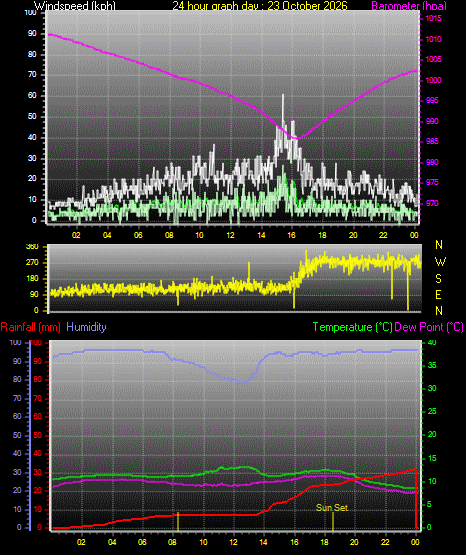
Task: Click the barometer axis value 980
Action: 432,162
